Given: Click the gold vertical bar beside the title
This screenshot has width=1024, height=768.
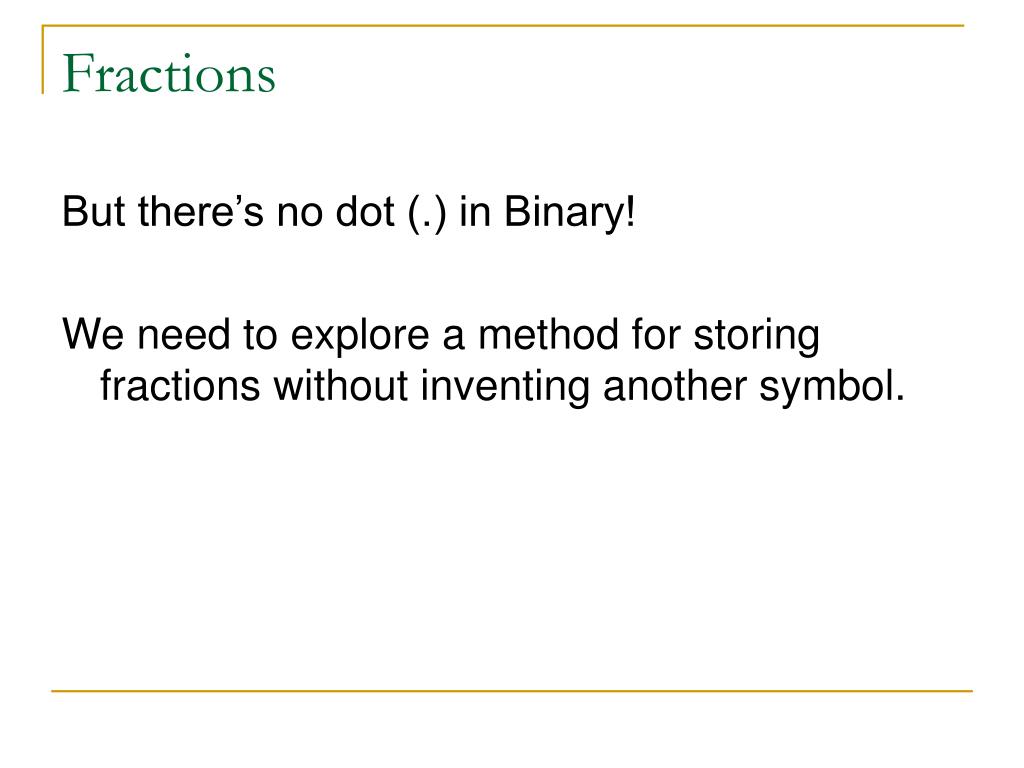Looking at the screenshot, I should 43,59.
